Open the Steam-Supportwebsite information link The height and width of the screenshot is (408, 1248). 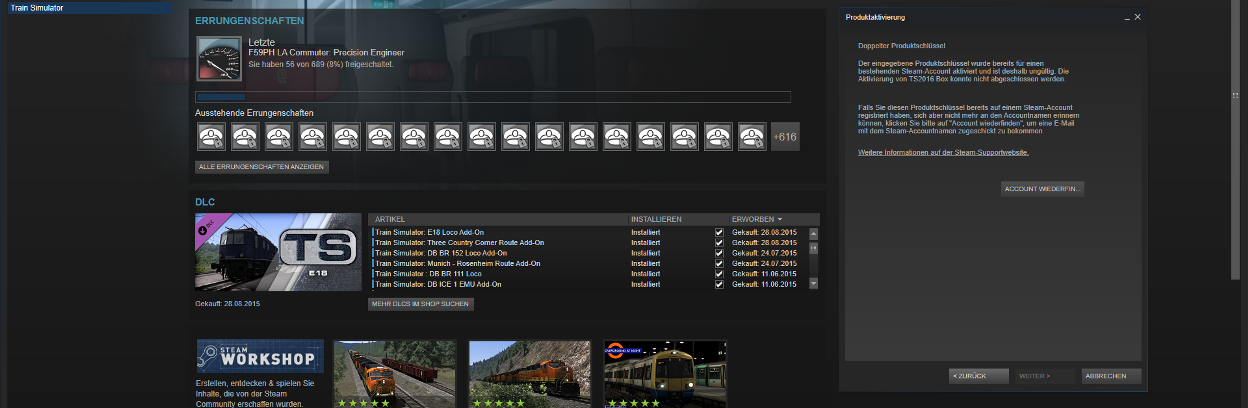pyautogui.click(x=943, y=152)
